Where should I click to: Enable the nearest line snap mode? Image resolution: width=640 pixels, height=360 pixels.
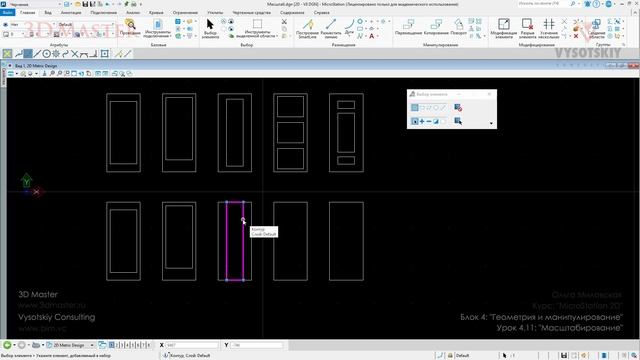pos(37,53)
